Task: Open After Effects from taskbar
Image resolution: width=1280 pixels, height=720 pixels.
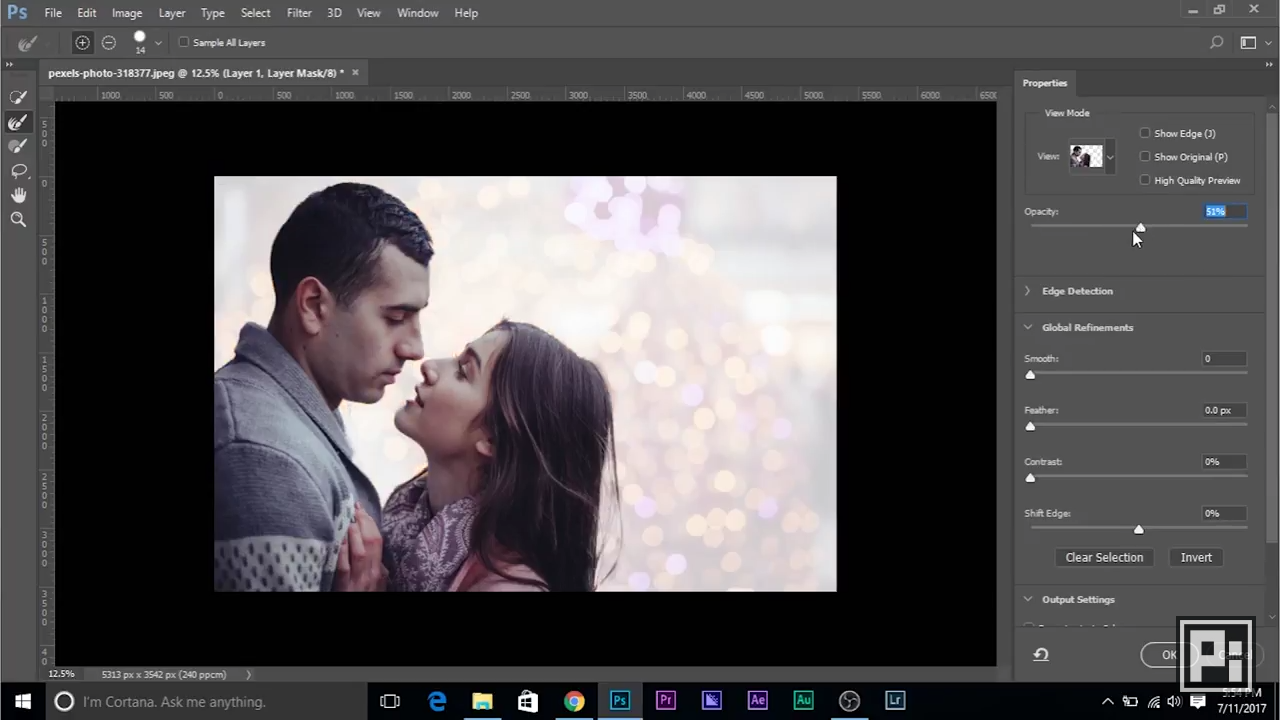Action: tap(757, 701)
